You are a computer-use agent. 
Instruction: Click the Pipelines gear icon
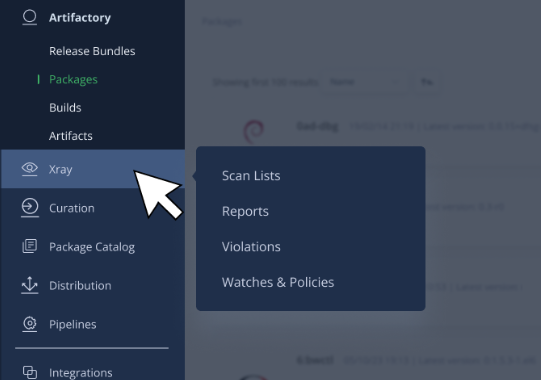pyautogui.click(x=30, y=324)
